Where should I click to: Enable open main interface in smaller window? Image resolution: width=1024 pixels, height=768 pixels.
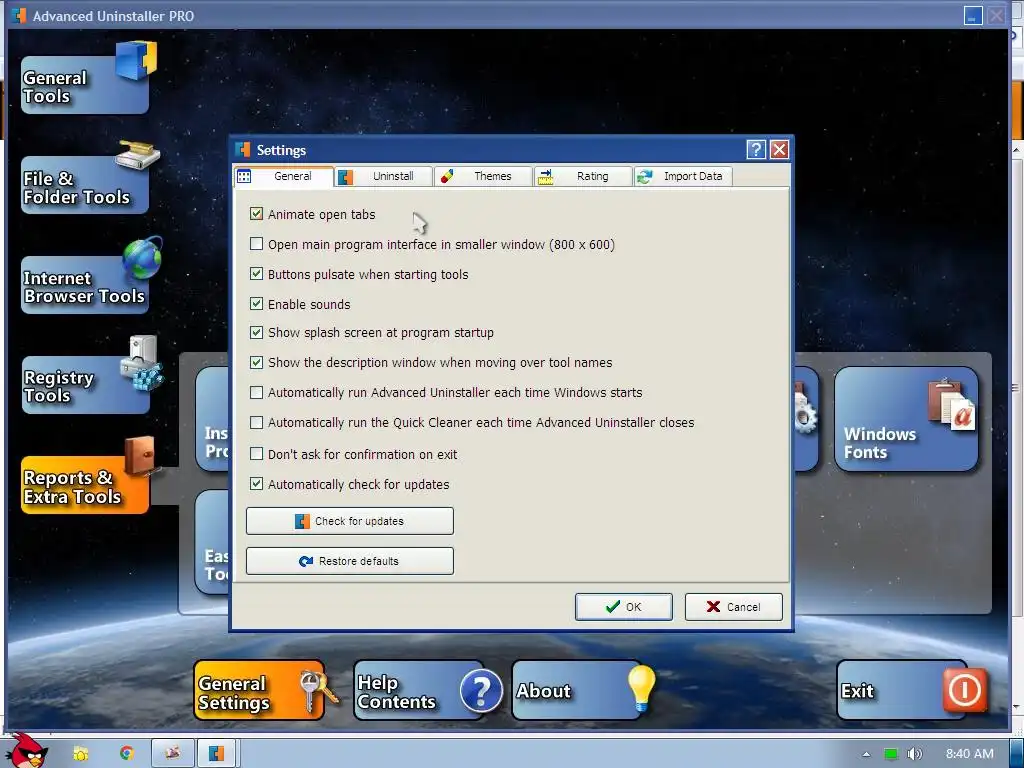257,244
